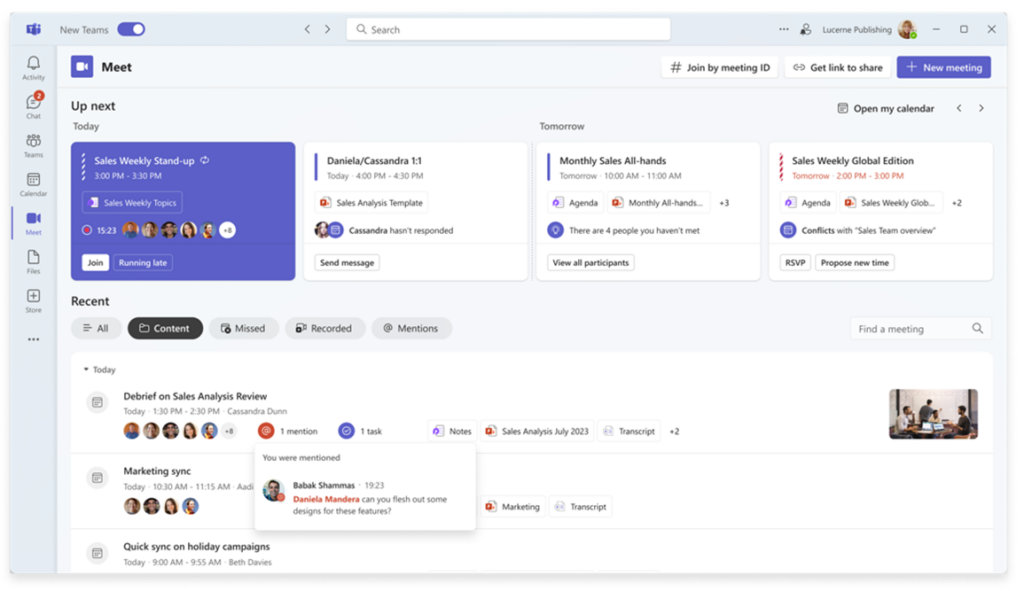This screenshot has height=591, width=1024.
Task: Click Get link to share
Action: click(838, 67)
